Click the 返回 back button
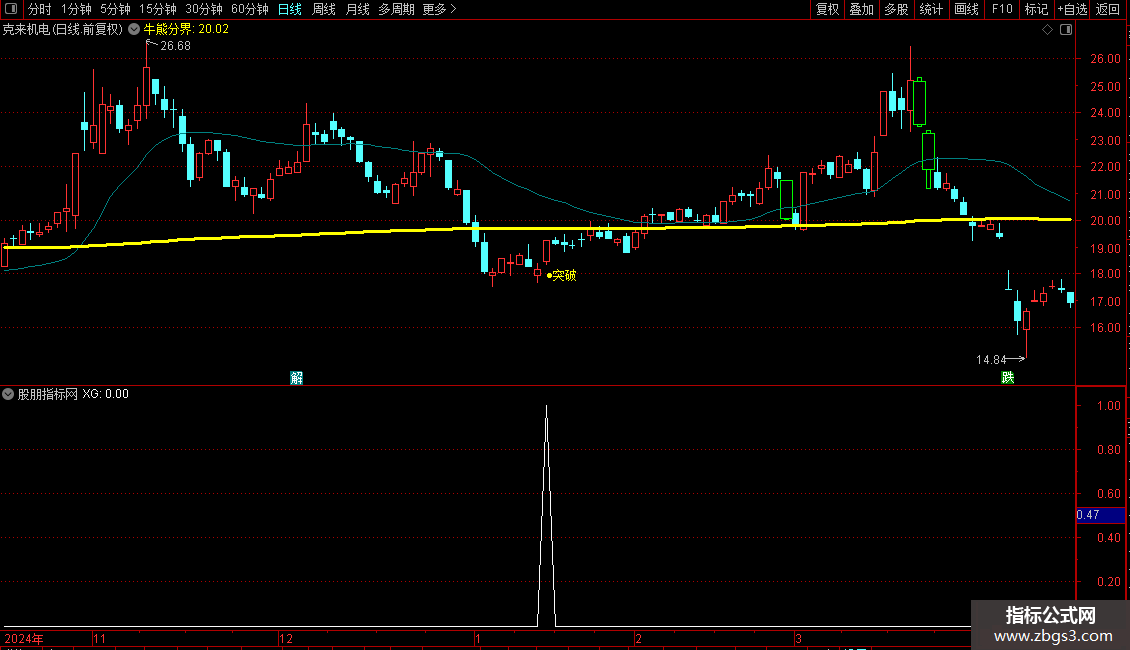This screenshot has width=1130, height=650. [x=1108, y=9]
